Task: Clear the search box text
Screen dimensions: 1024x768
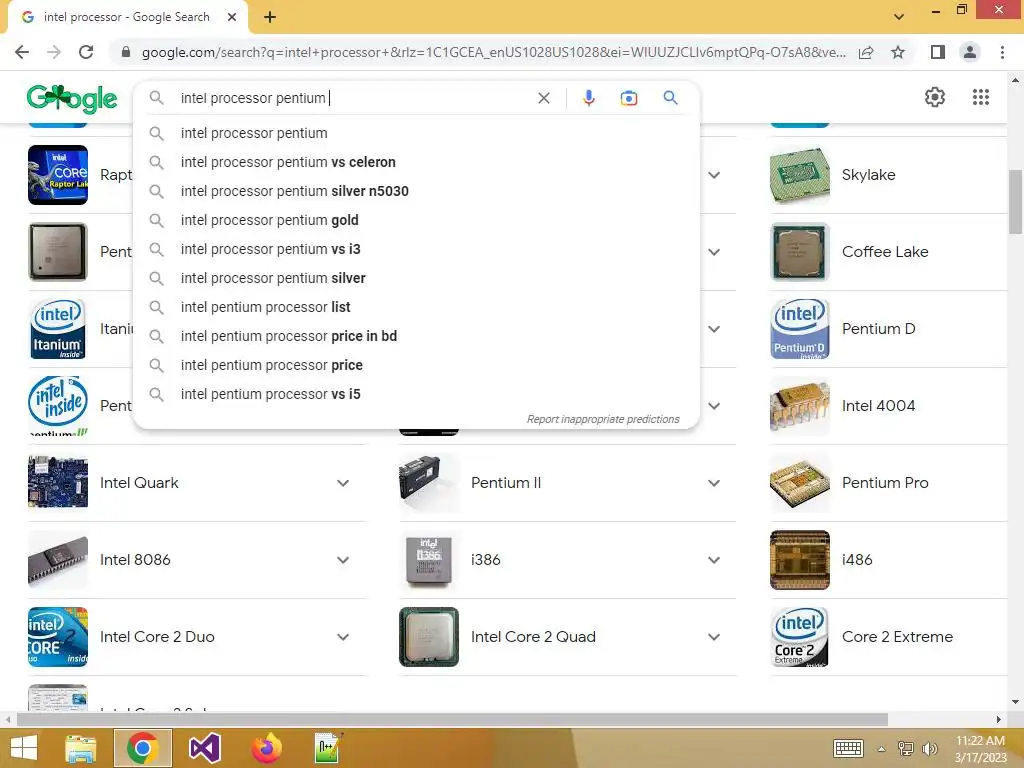Action: point(543,98)
